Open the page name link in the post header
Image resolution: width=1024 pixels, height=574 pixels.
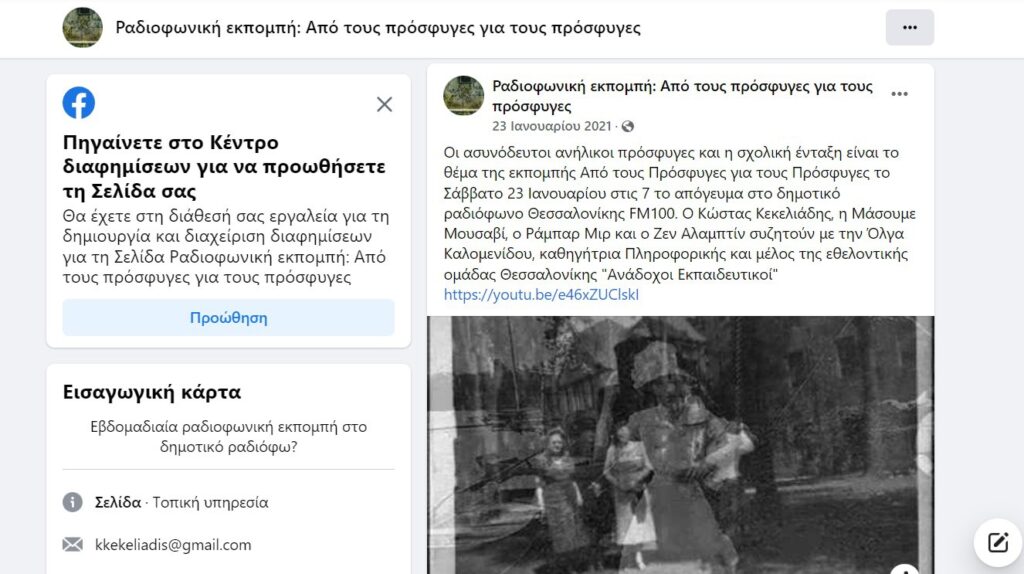682,96
